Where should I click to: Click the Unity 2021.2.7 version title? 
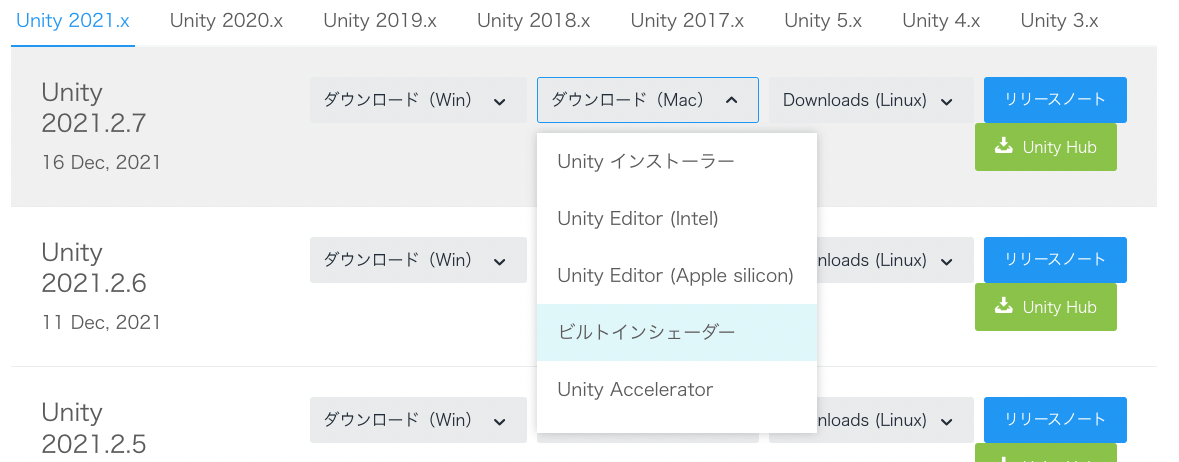click(94, 108)
